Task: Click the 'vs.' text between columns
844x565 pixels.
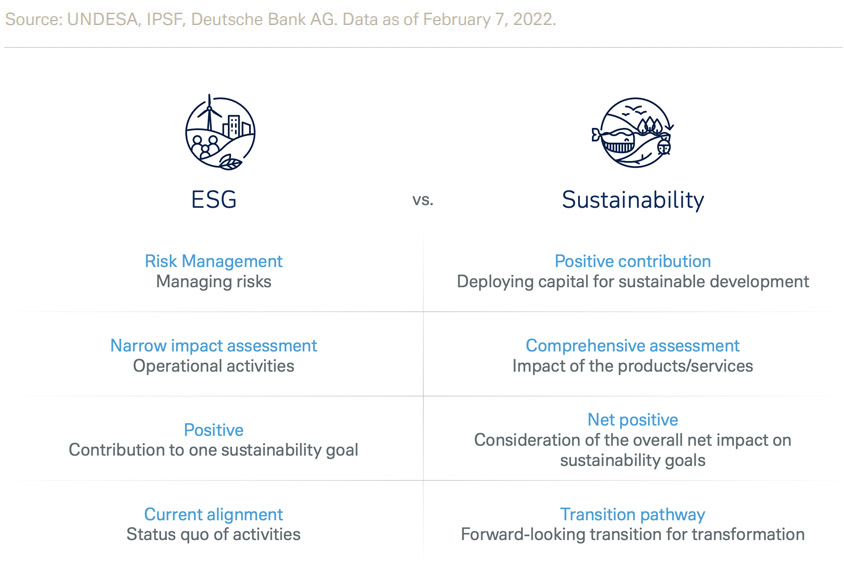Action: click(x=423, y=200)
